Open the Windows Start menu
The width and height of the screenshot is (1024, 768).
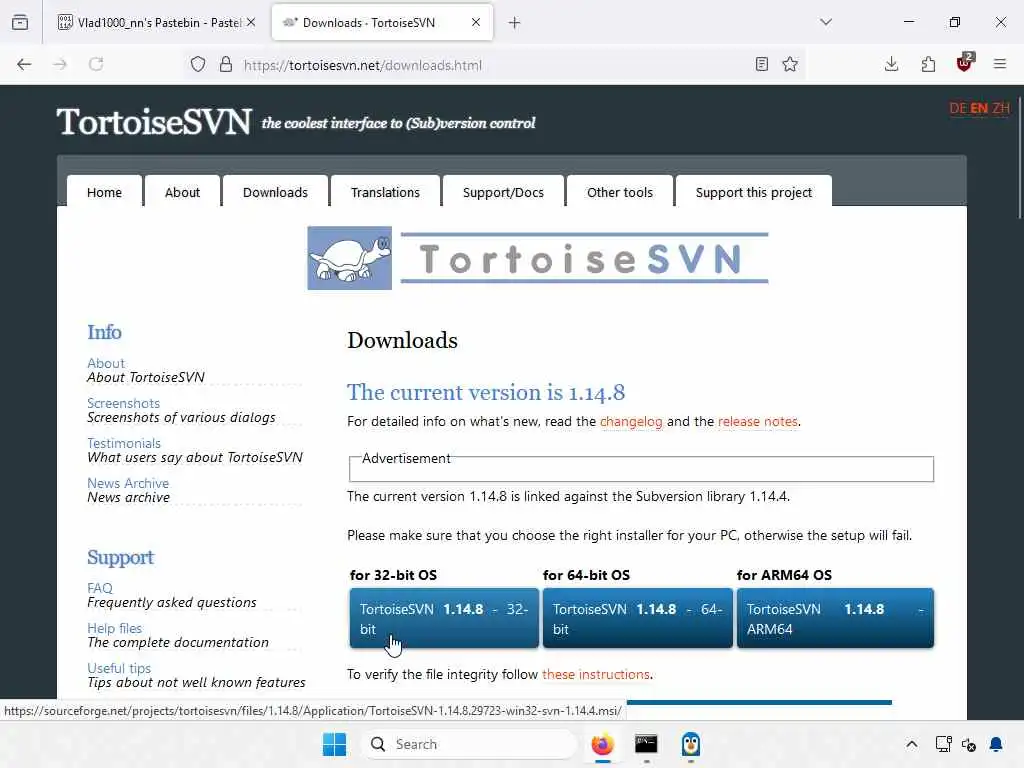[334, 744]
